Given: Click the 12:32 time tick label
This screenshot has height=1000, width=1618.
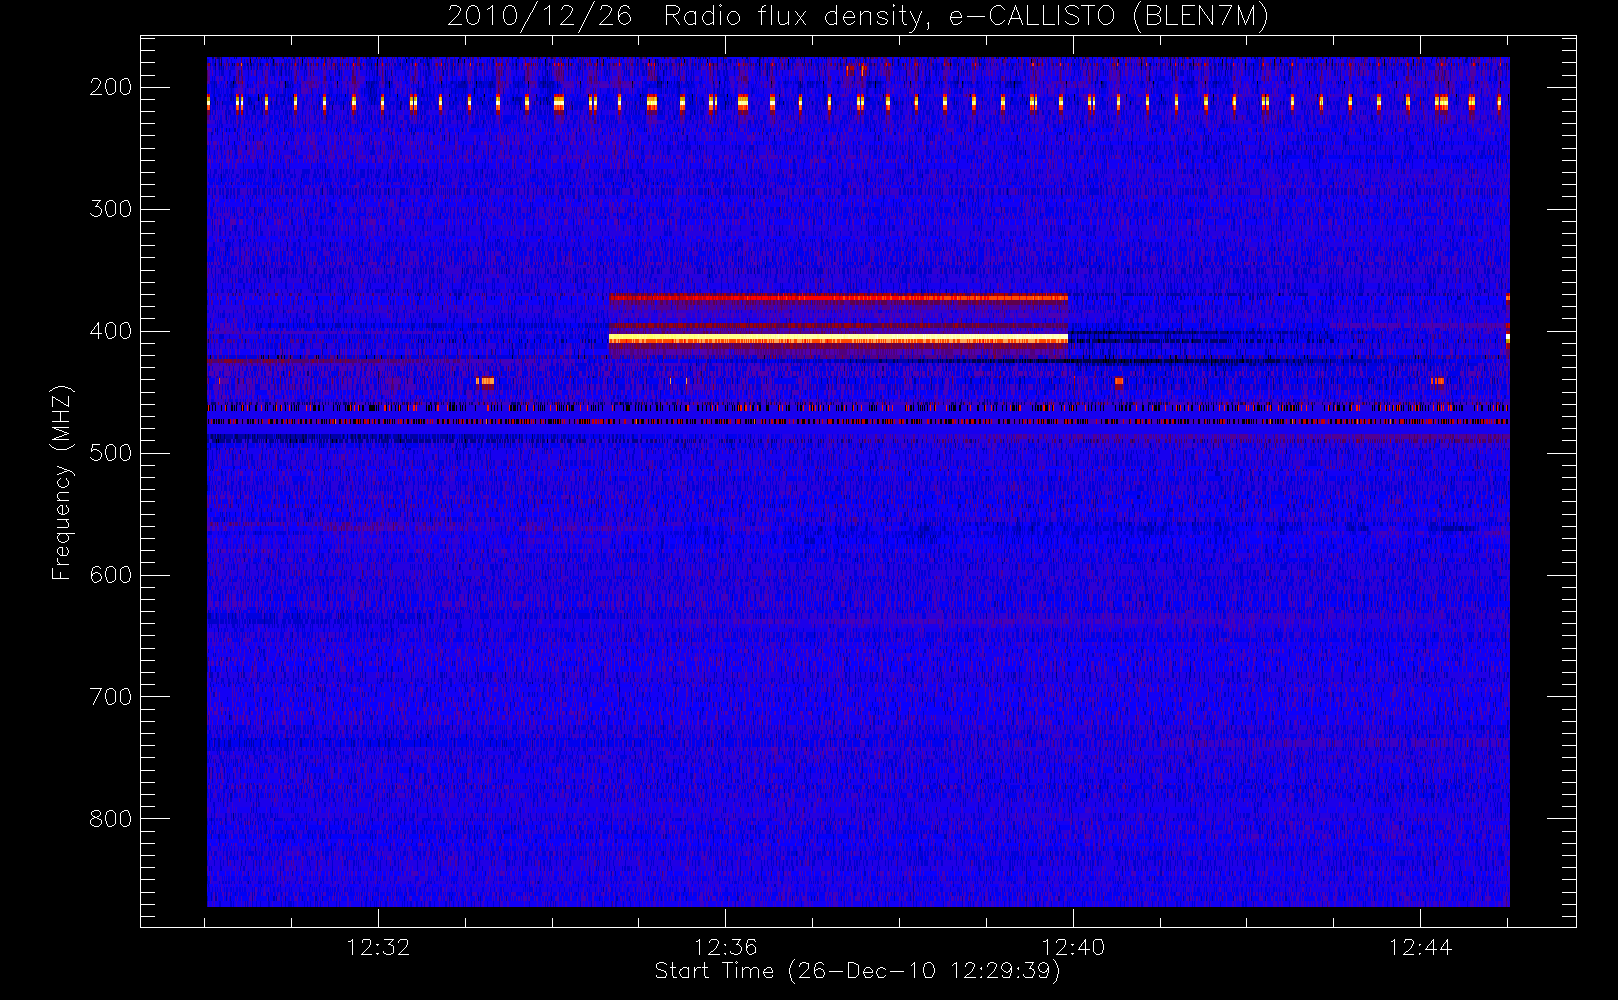Looking at the screenshot, I should coord(378,947).
